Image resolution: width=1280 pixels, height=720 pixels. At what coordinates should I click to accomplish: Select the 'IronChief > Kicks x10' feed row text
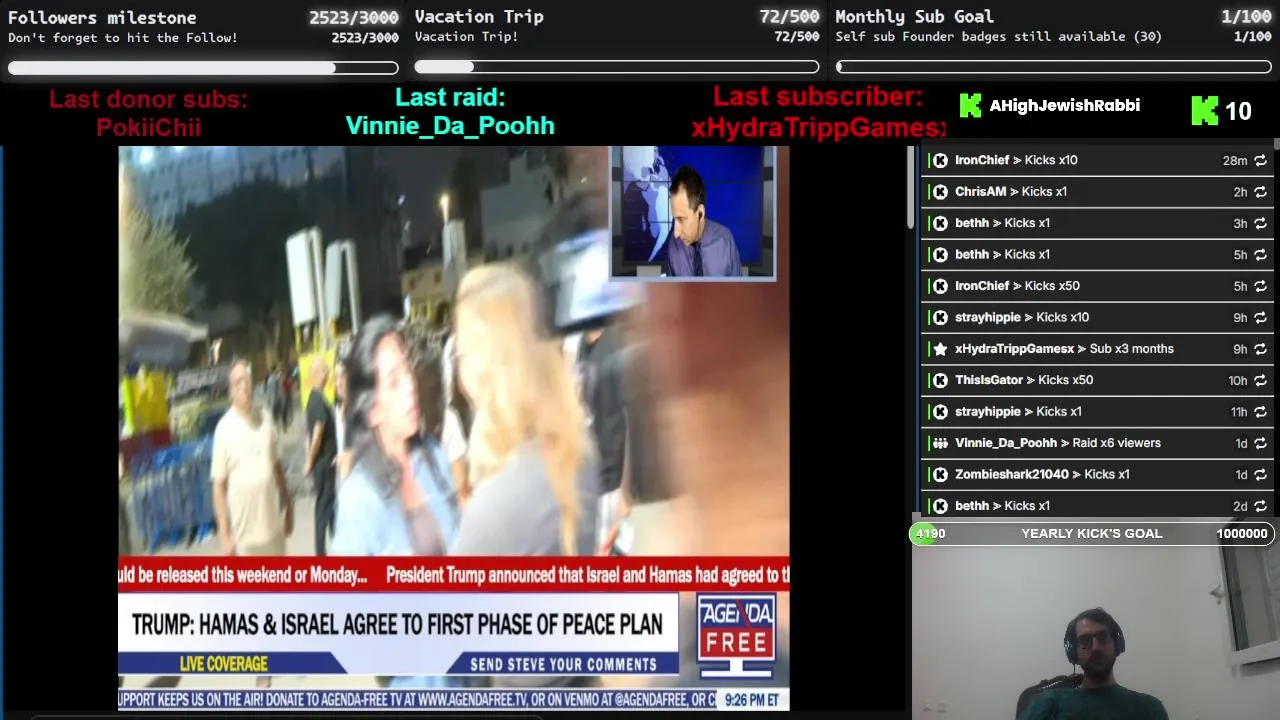click(1016, 160)
